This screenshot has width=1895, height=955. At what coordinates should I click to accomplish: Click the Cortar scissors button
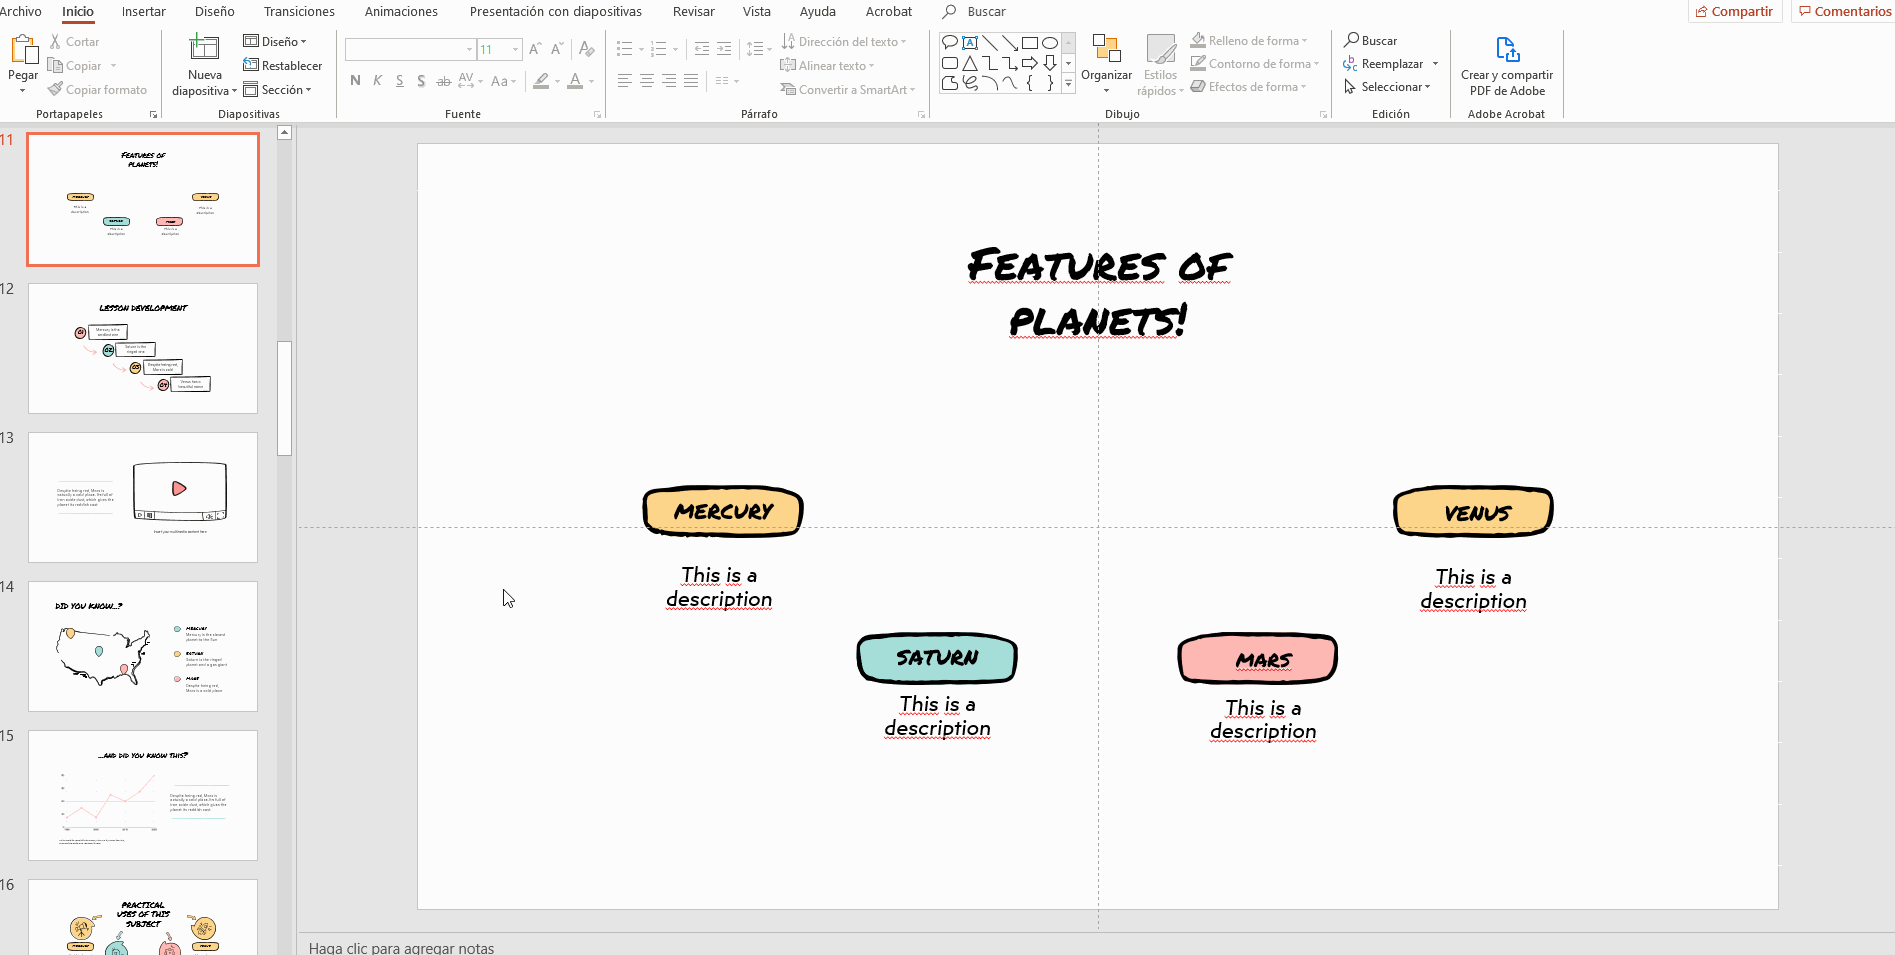tap(74, 42)
